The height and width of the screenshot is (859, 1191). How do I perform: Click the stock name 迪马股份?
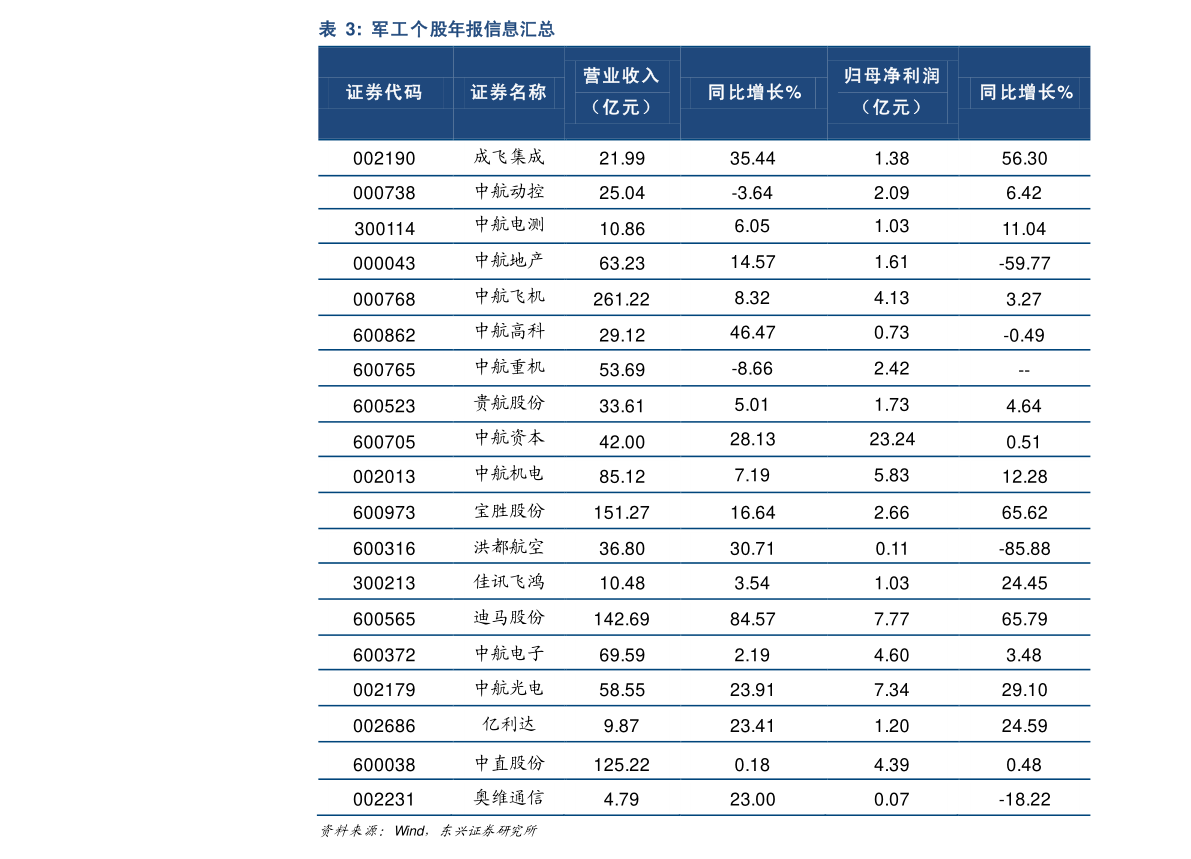coord(509,617)
